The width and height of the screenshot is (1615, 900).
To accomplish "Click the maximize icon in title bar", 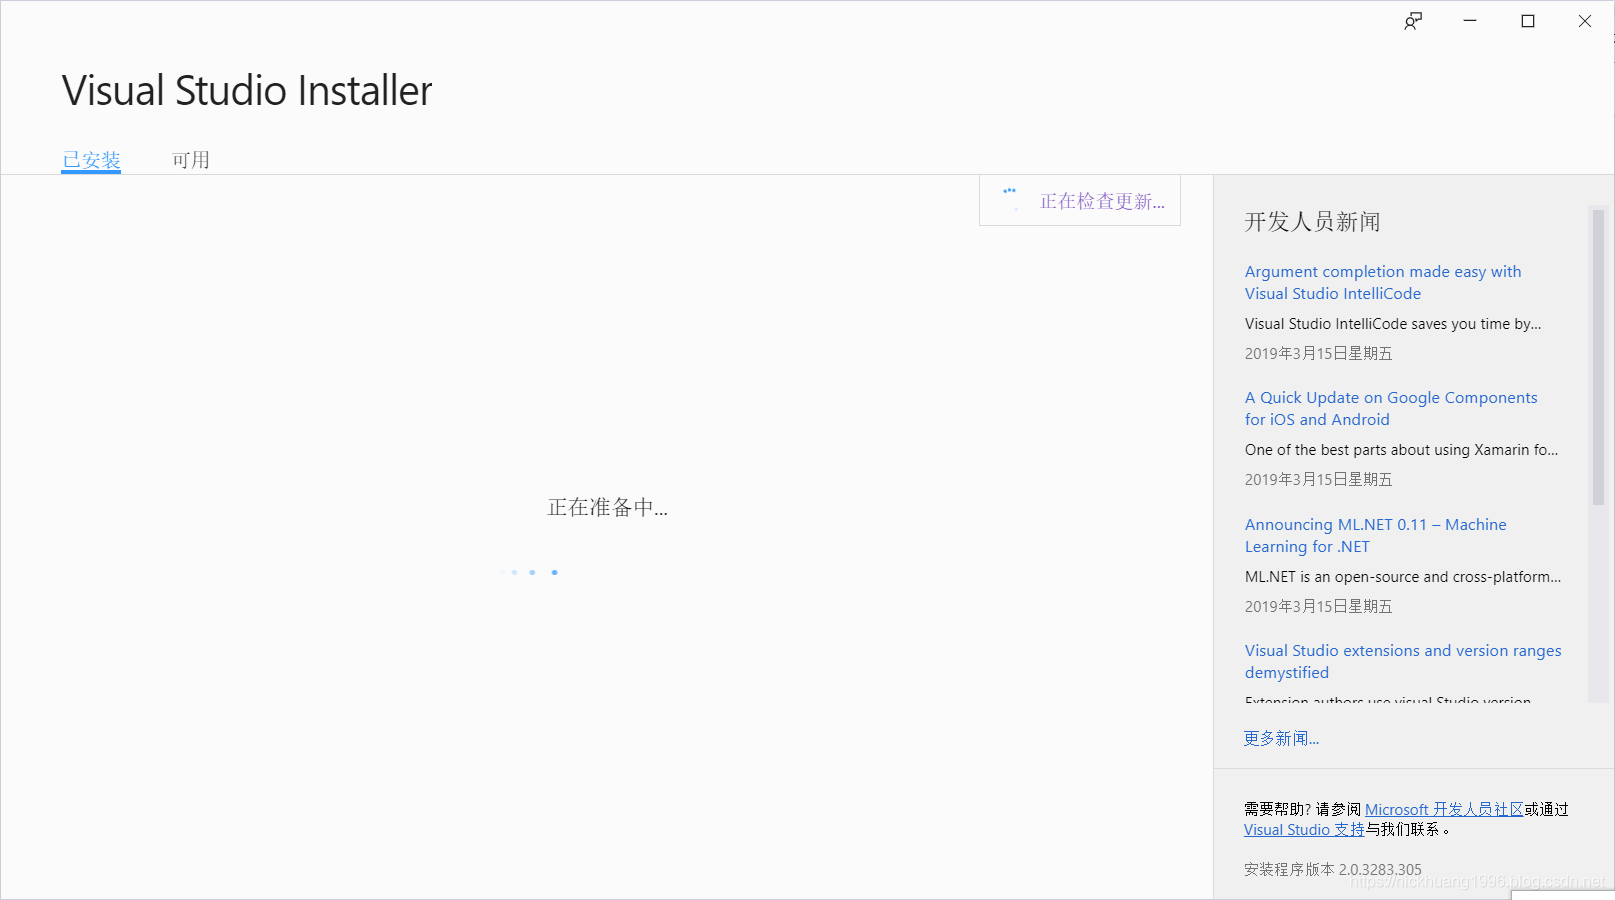I will (x=1527, y=20).
